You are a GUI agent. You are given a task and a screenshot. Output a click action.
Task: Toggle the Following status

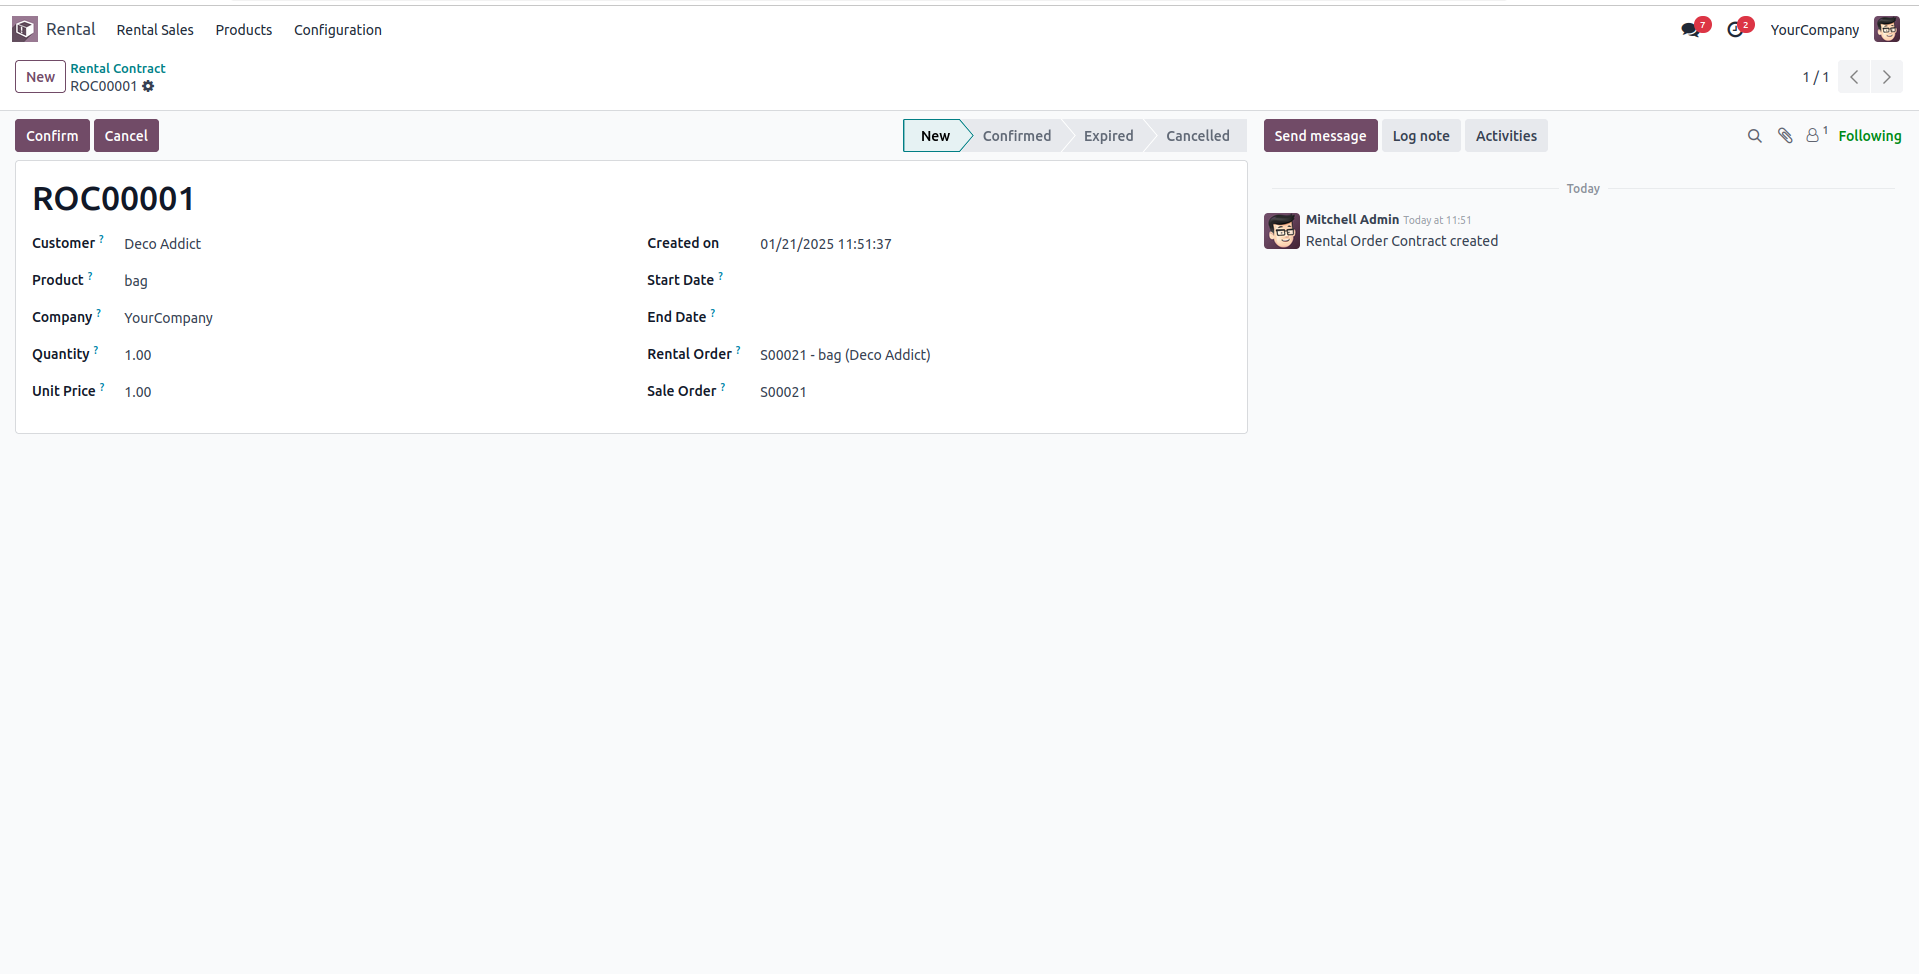[1870, 136]
